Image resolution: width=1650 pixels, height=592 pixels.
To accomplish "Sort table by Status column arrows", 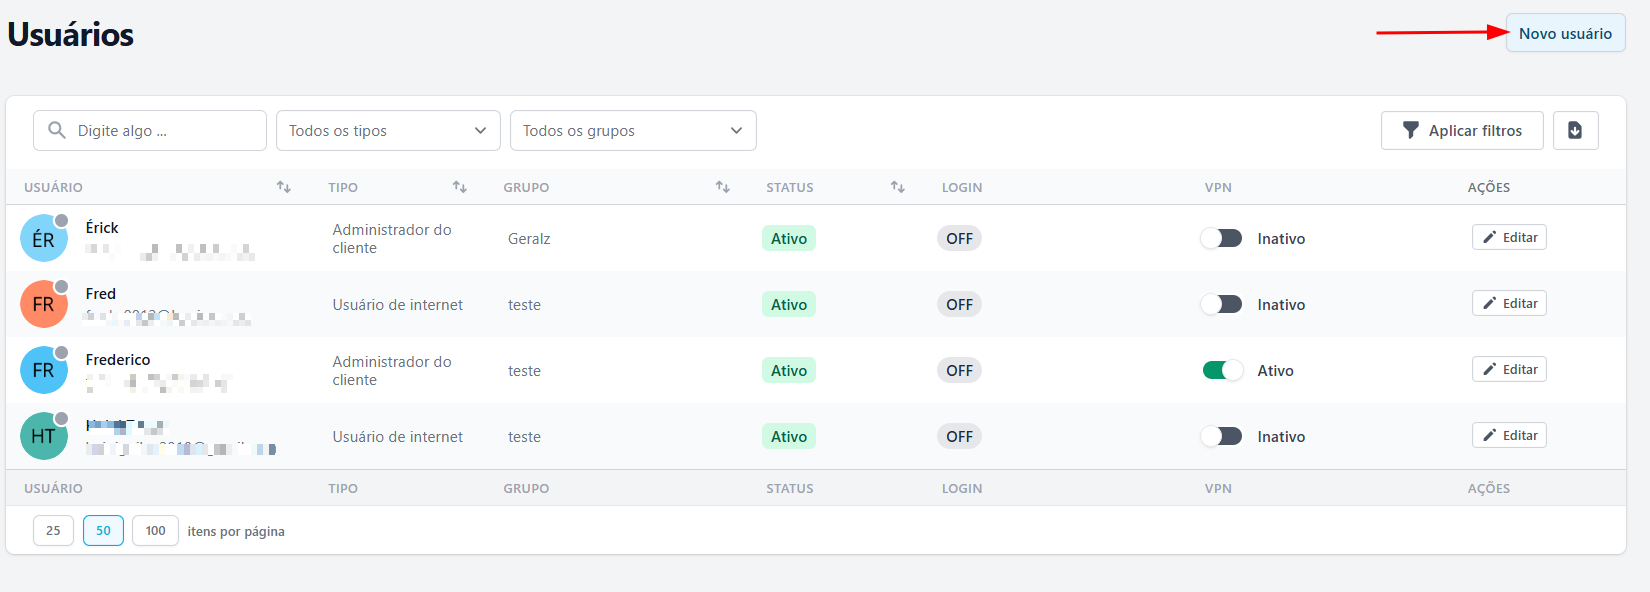I will 898,187.
